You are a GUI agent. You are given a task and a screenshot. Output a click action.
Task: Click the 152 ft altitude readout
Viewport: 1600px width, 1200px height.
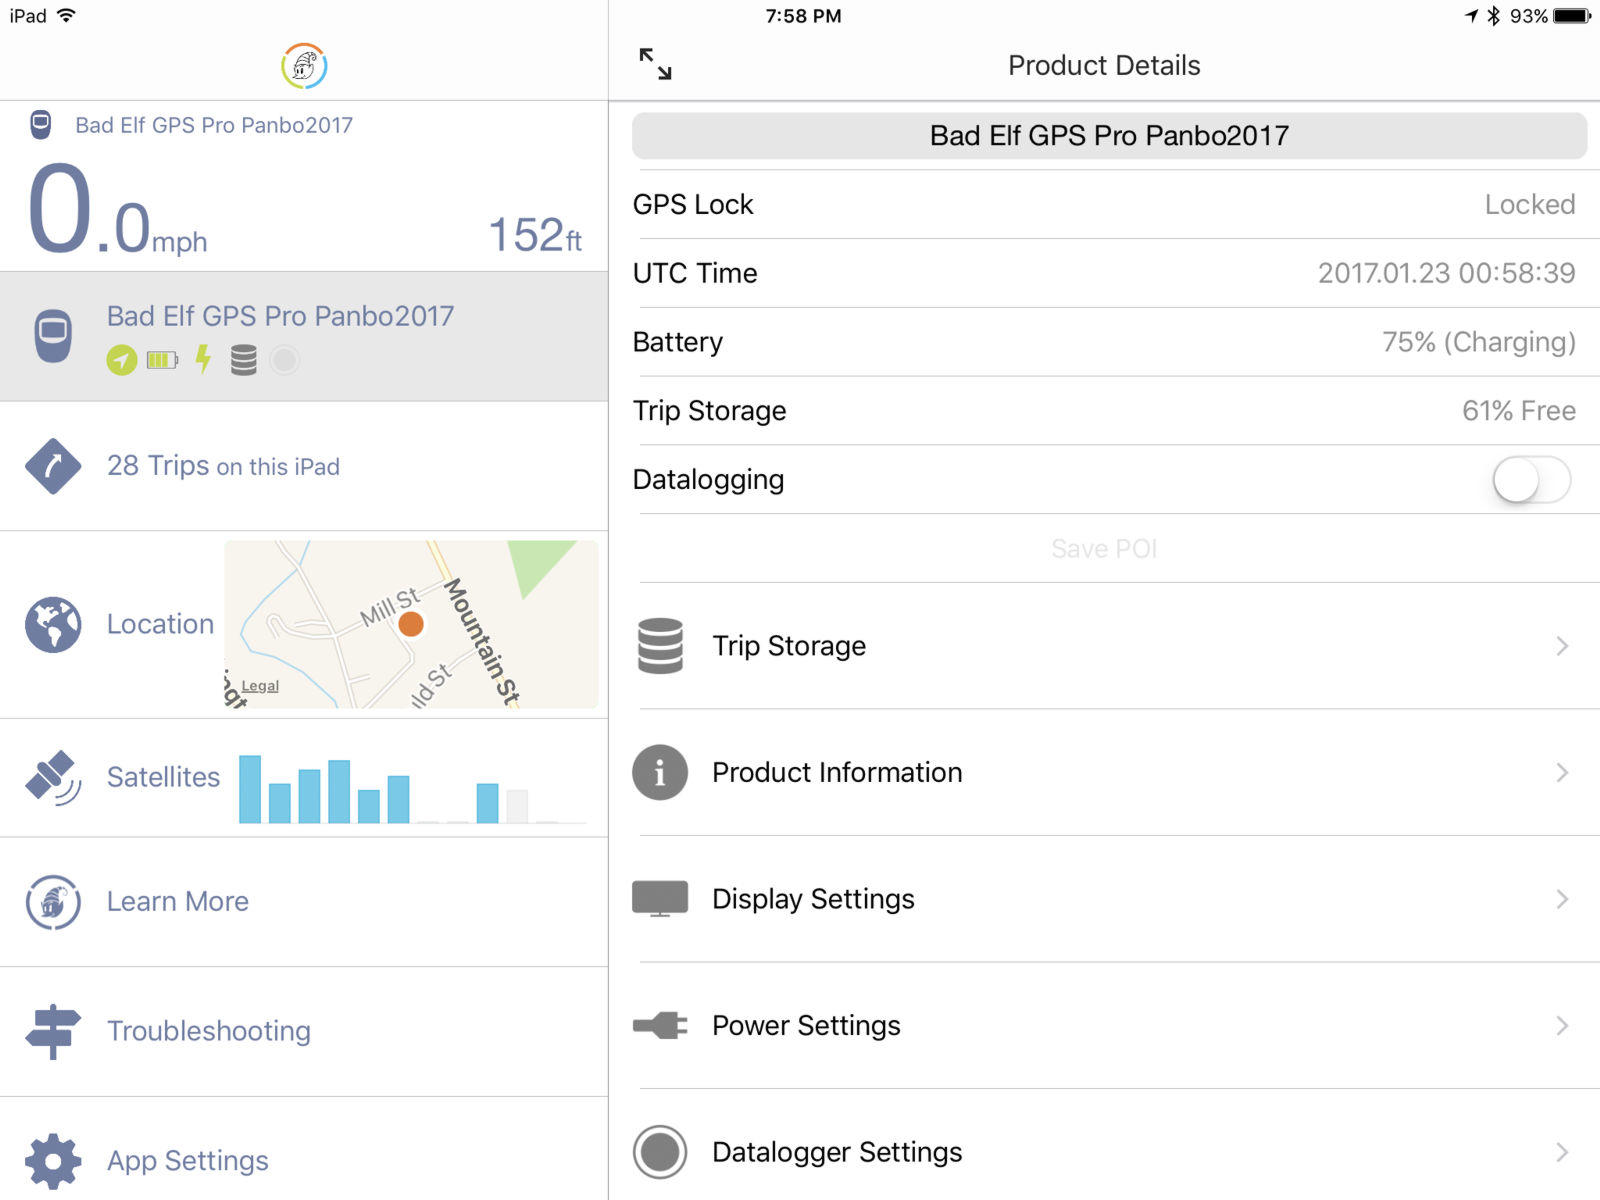[x=535, y=236]
